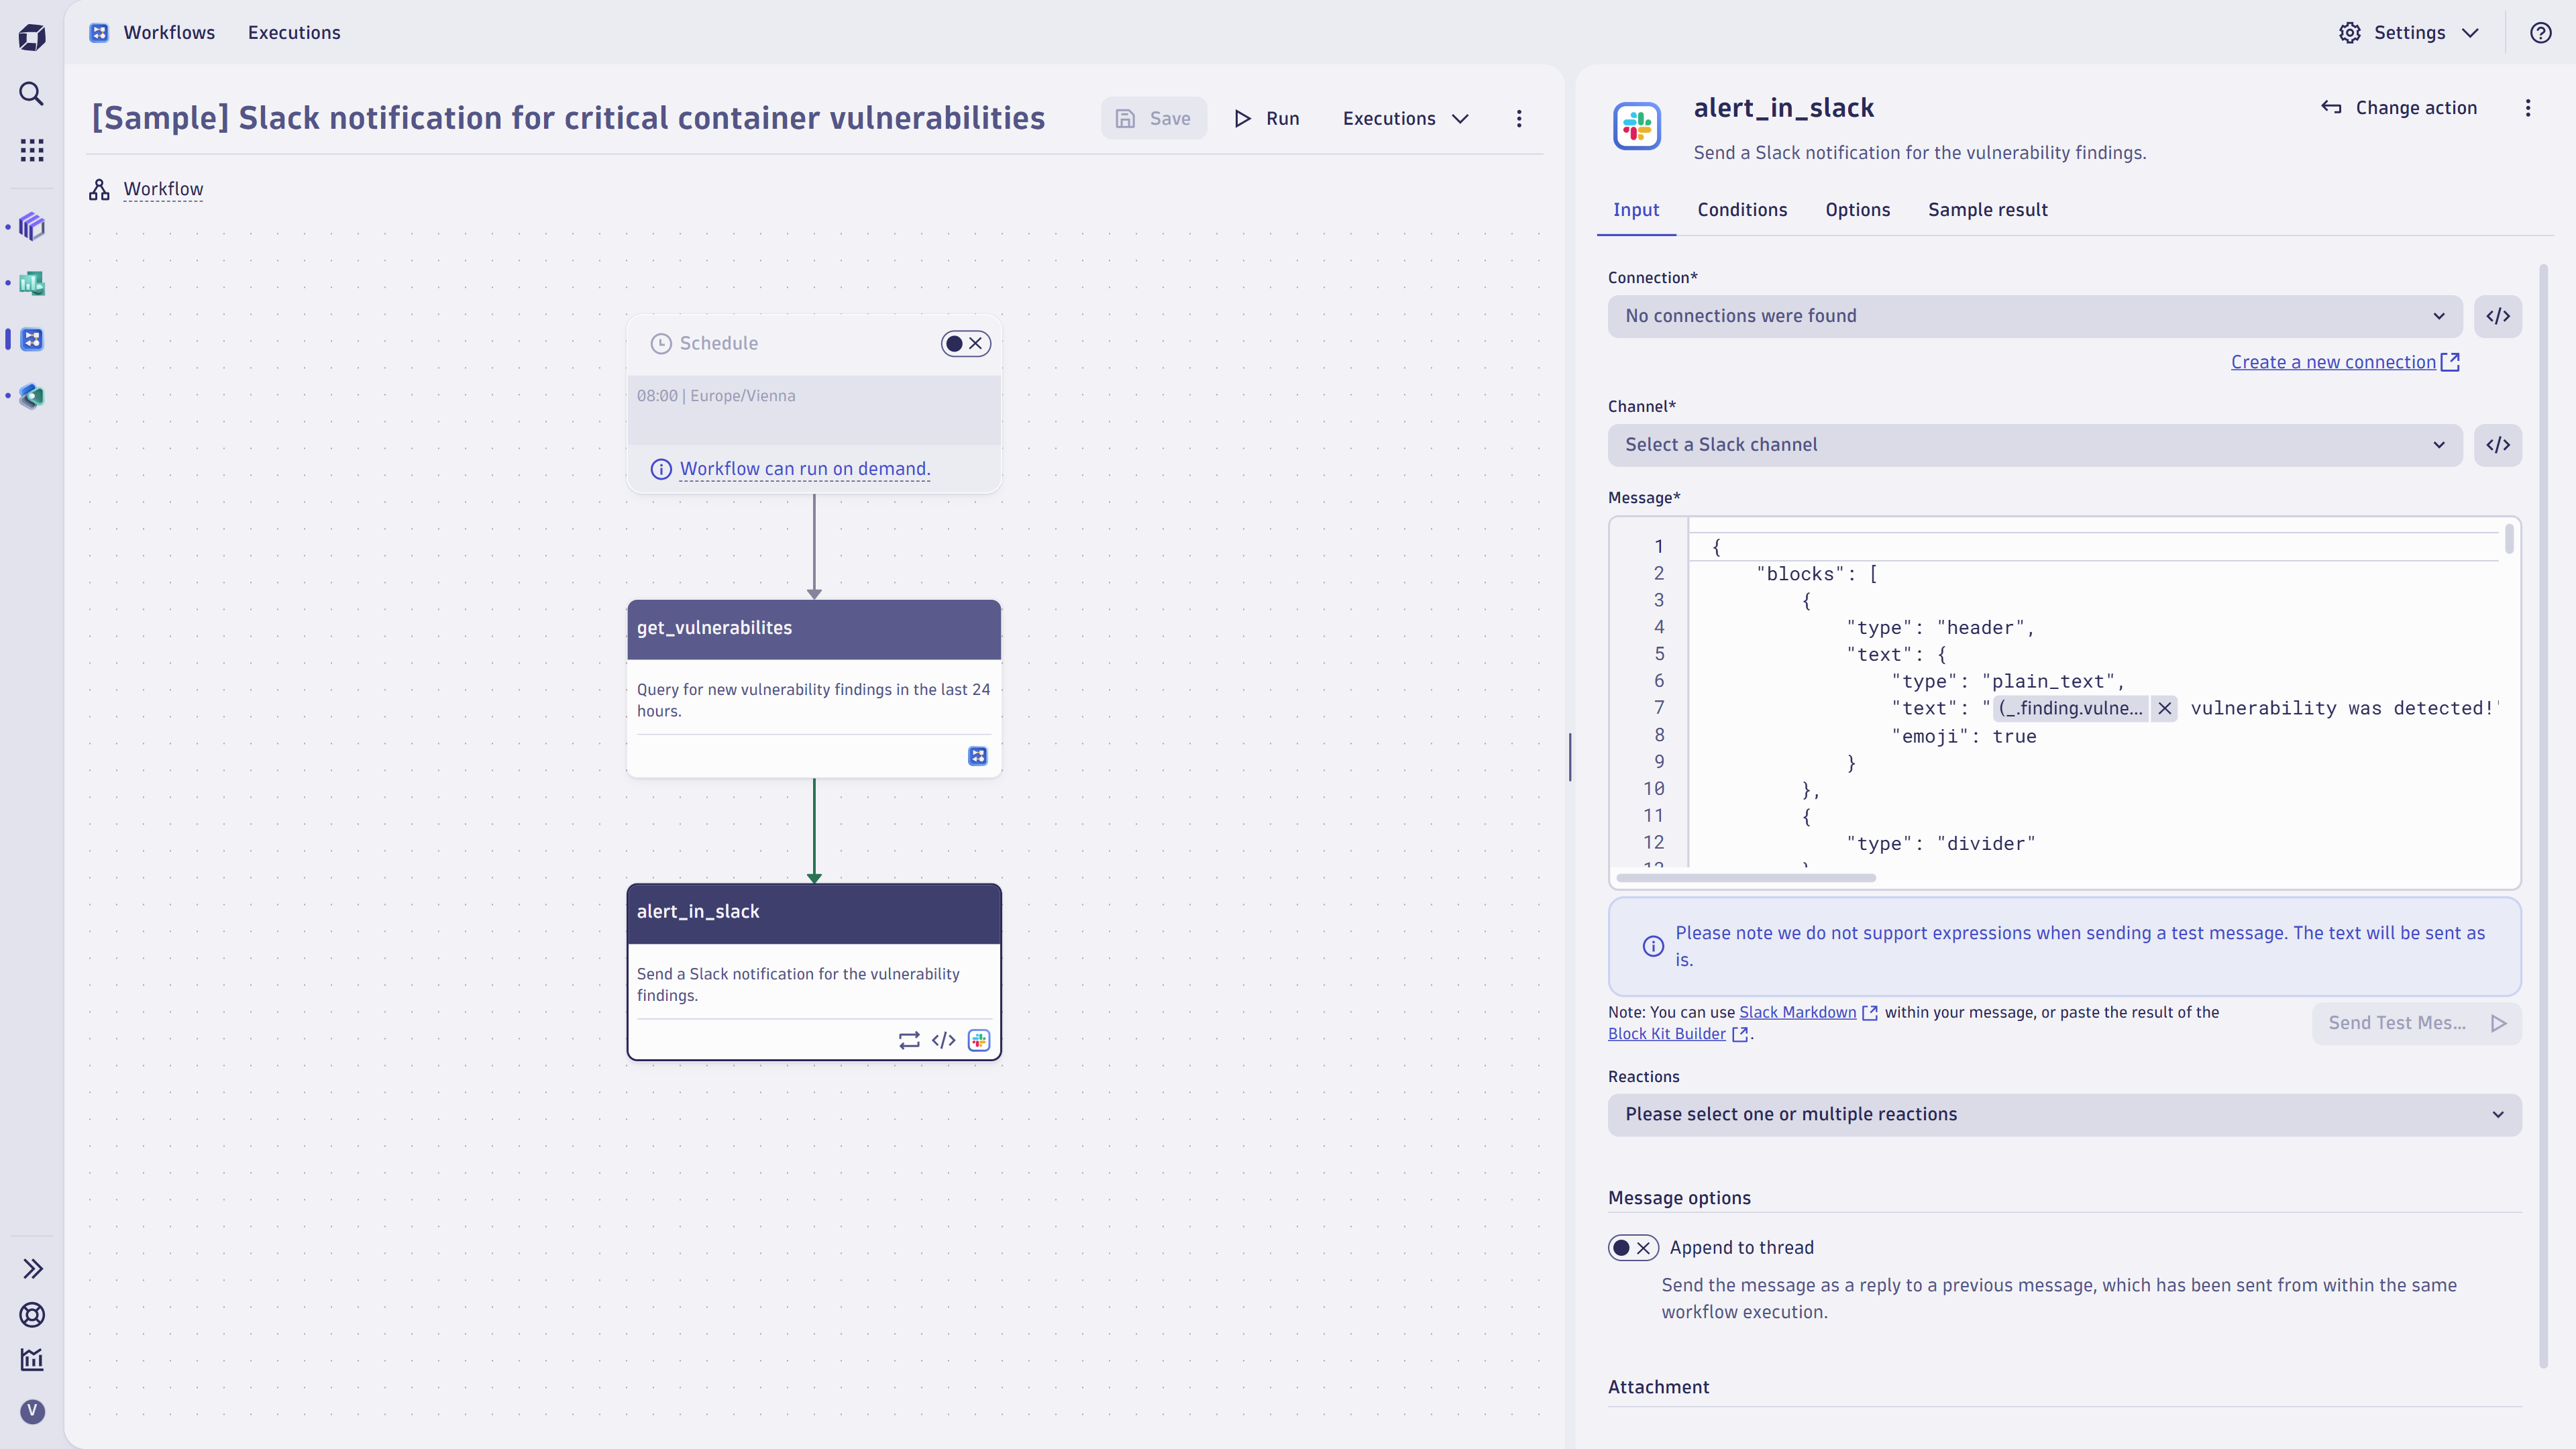
Task: Click the workflow icon on get_vulnerabilites node
Action: [x=977, y=756]
